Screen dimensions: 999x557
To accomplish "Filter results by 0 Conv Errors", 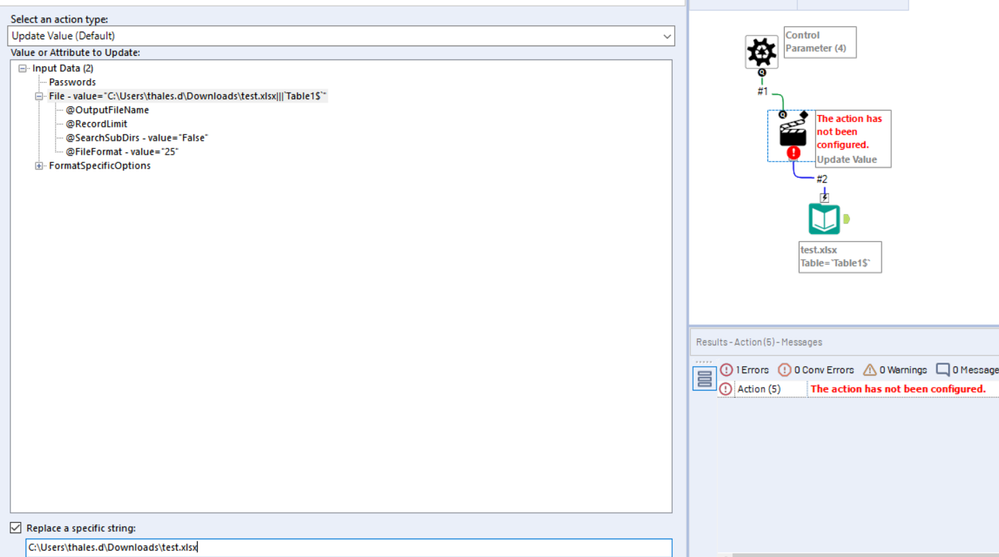I will click(x=816, y=370).
